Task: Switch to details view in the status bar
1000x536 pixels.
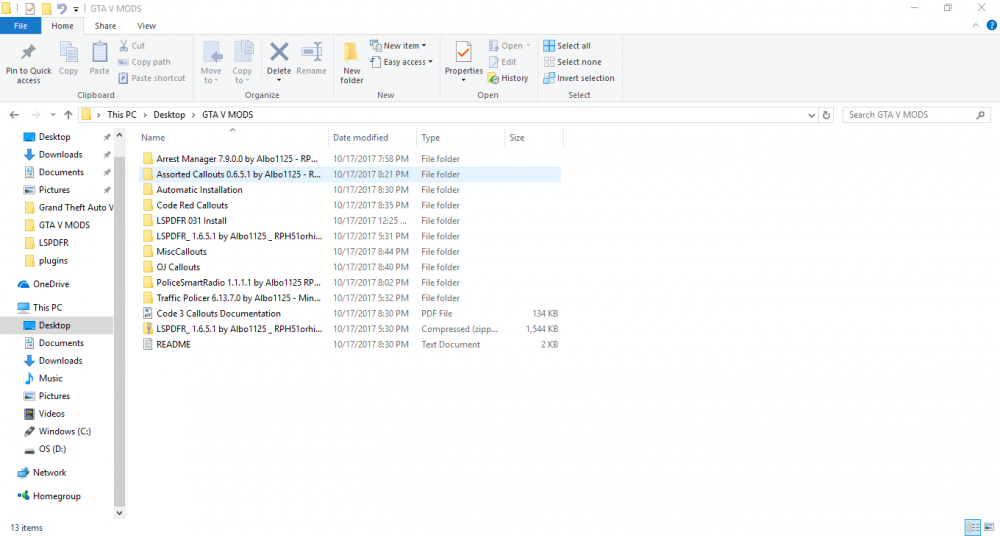Action: coord(973,527)
